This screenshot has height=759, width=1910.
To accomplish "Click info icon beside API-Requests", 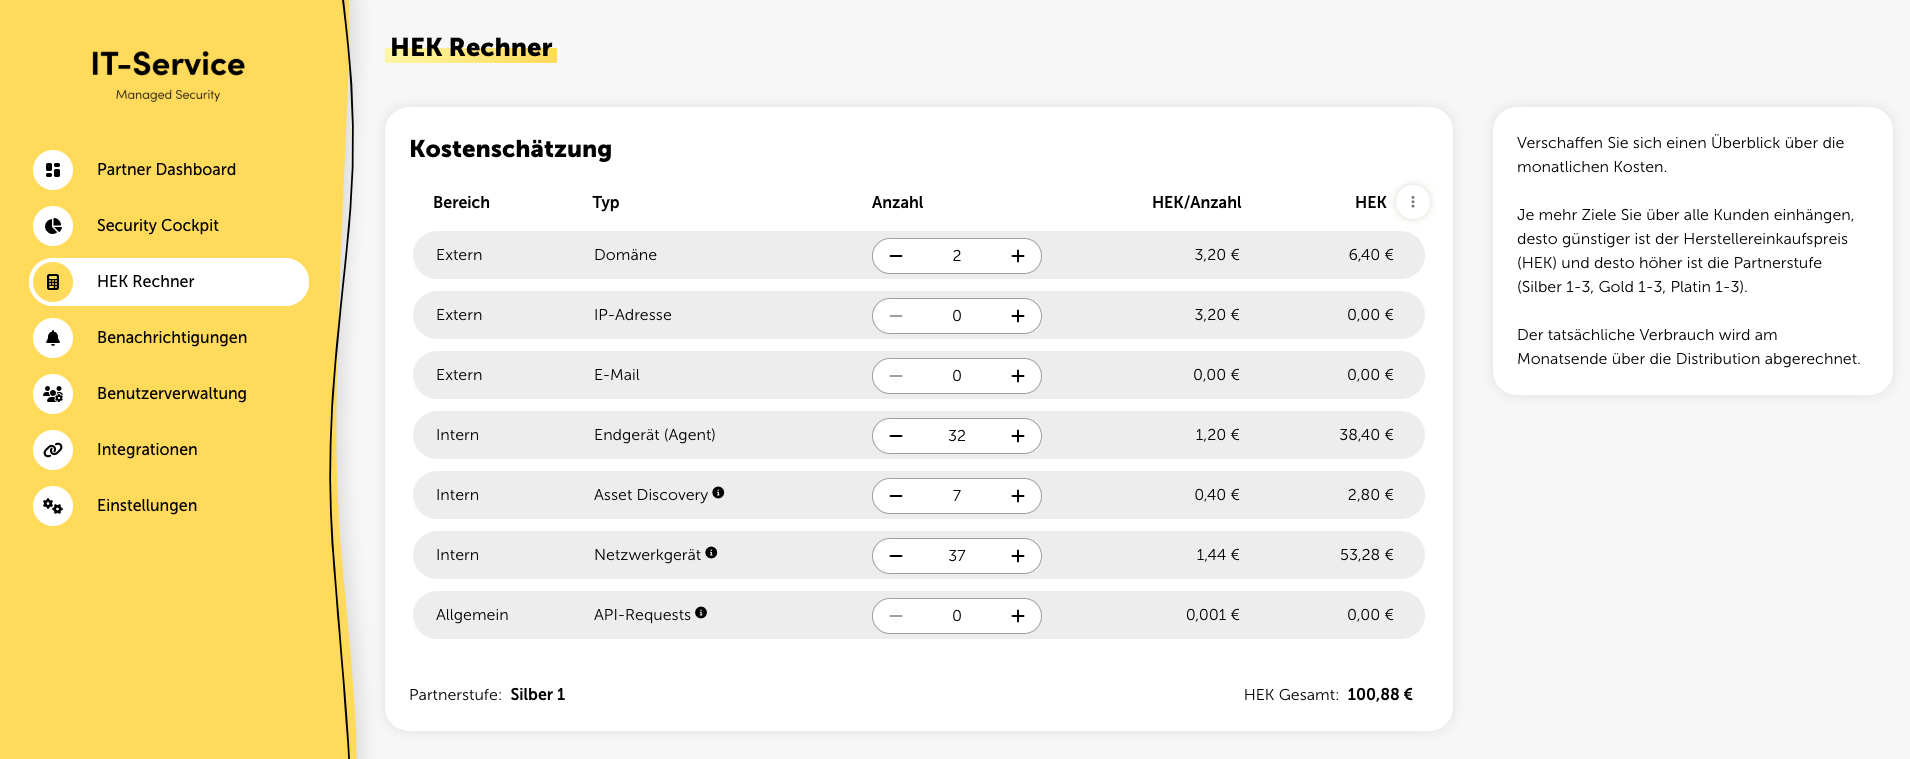I will tap(701, 613).
